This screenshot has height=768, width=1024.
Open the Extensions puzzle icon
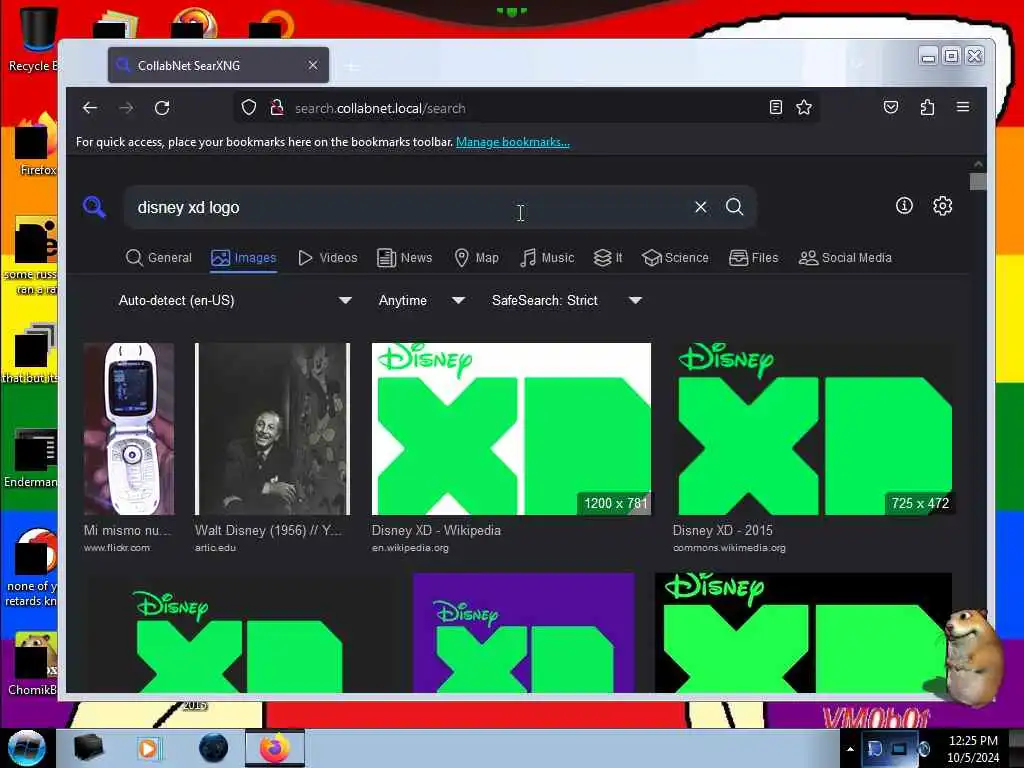click(x=927, y=107)
